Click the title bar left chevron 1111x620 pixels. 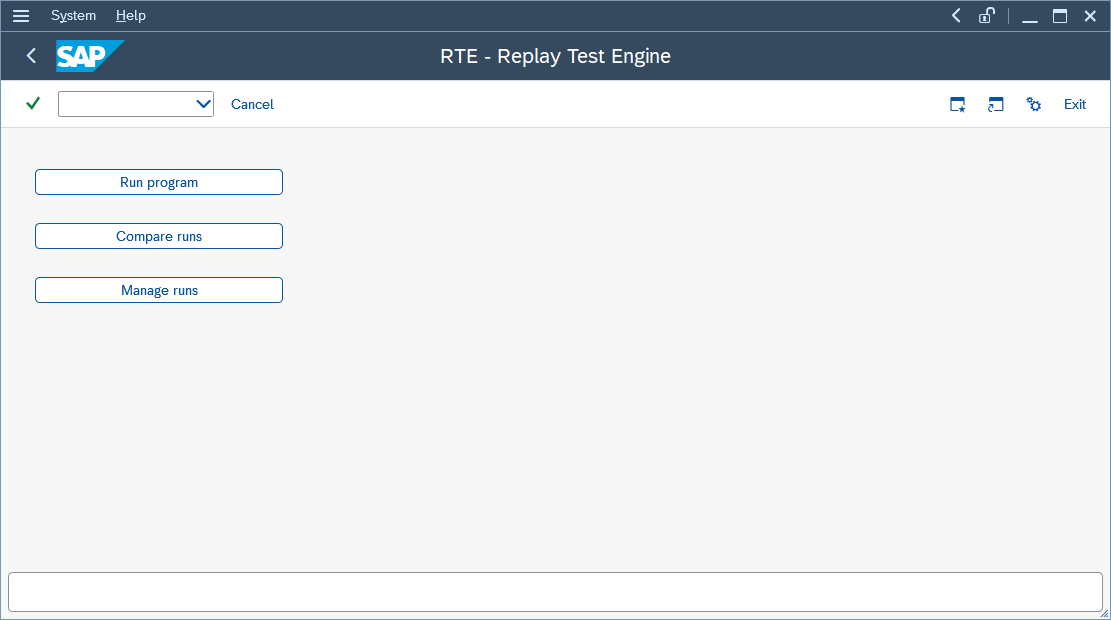[956, 16]
